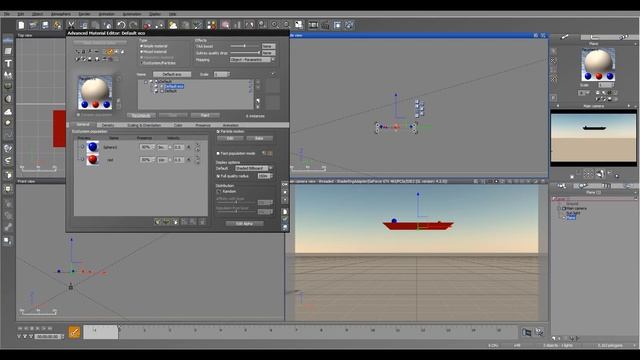Image resolution: width=640 pixels, height=360 pixels.
Task: Toggle the Full quality radius checkbox
Action: (218, 176)
